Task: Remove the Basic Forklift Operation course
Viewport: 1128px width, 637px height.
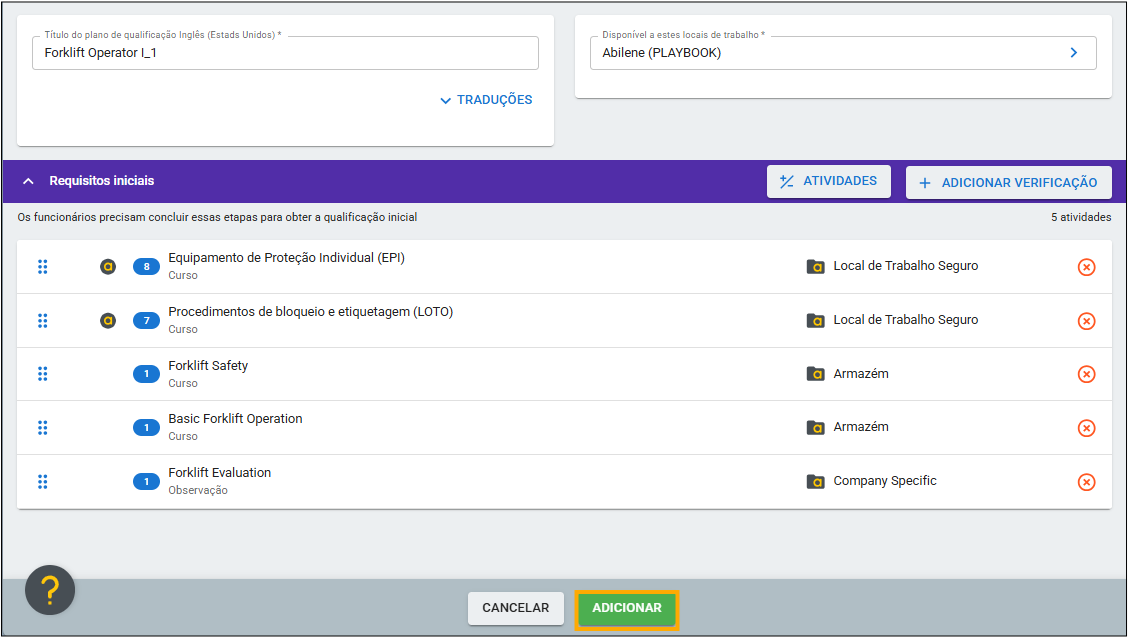Action: tap(1086, 428)
